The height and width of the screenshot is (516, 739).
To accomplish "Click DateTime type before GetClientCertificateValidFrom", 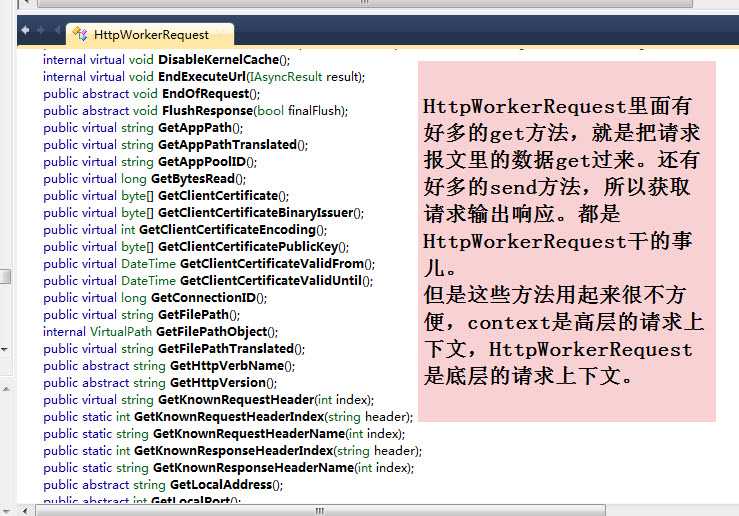I will tap(148, 263).
